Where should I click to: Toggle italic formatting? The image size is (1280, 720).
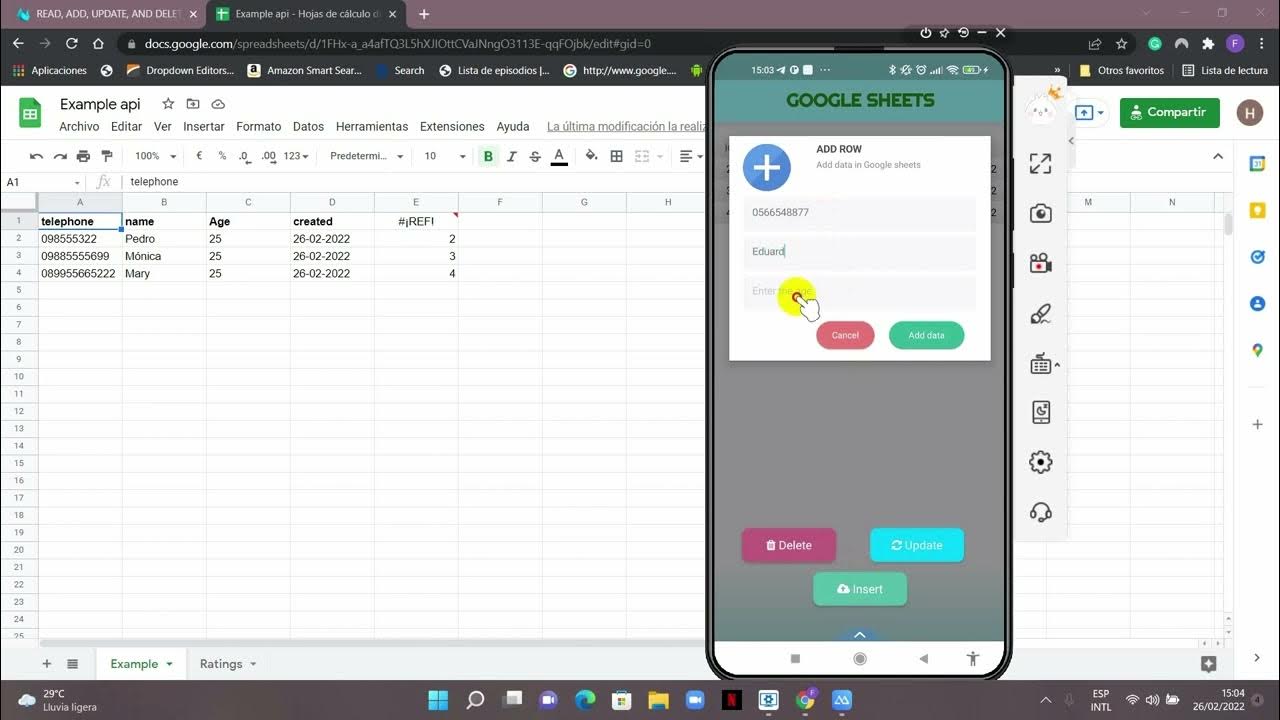coord(512,156)
